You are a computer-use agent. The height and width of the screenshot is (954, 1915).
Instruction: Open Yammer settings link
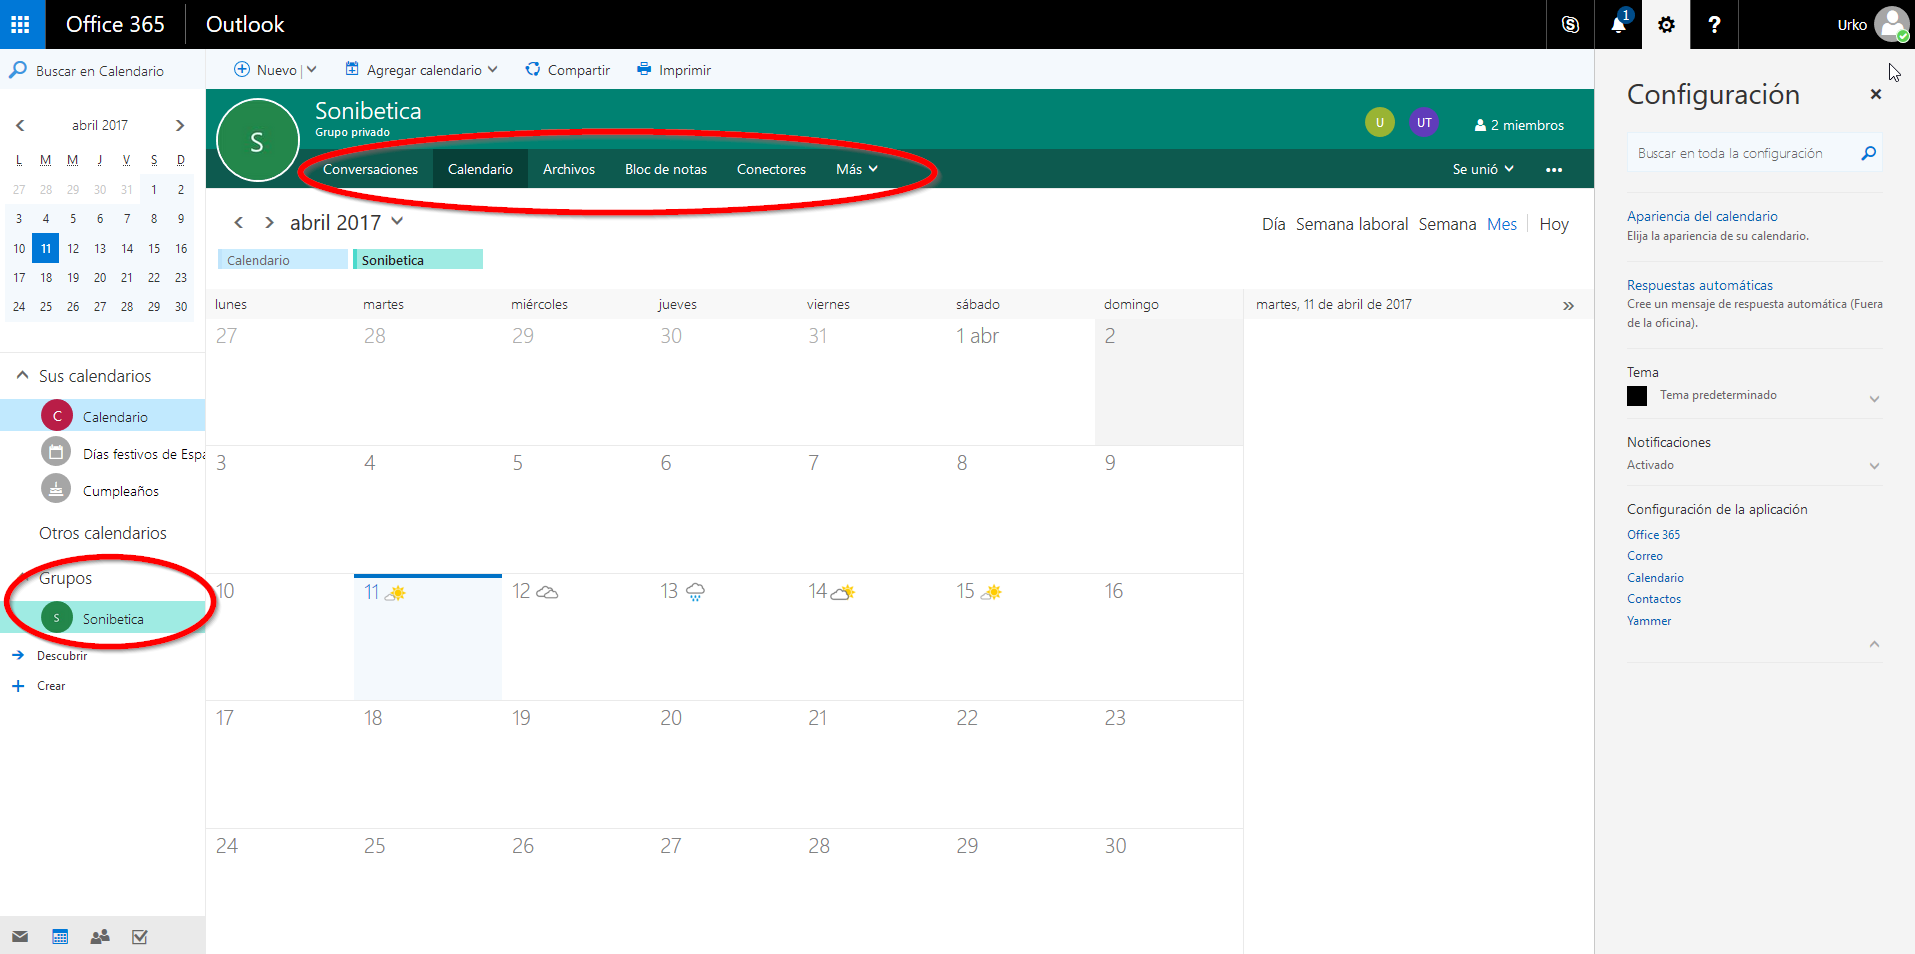click(x=1649, y=621)
